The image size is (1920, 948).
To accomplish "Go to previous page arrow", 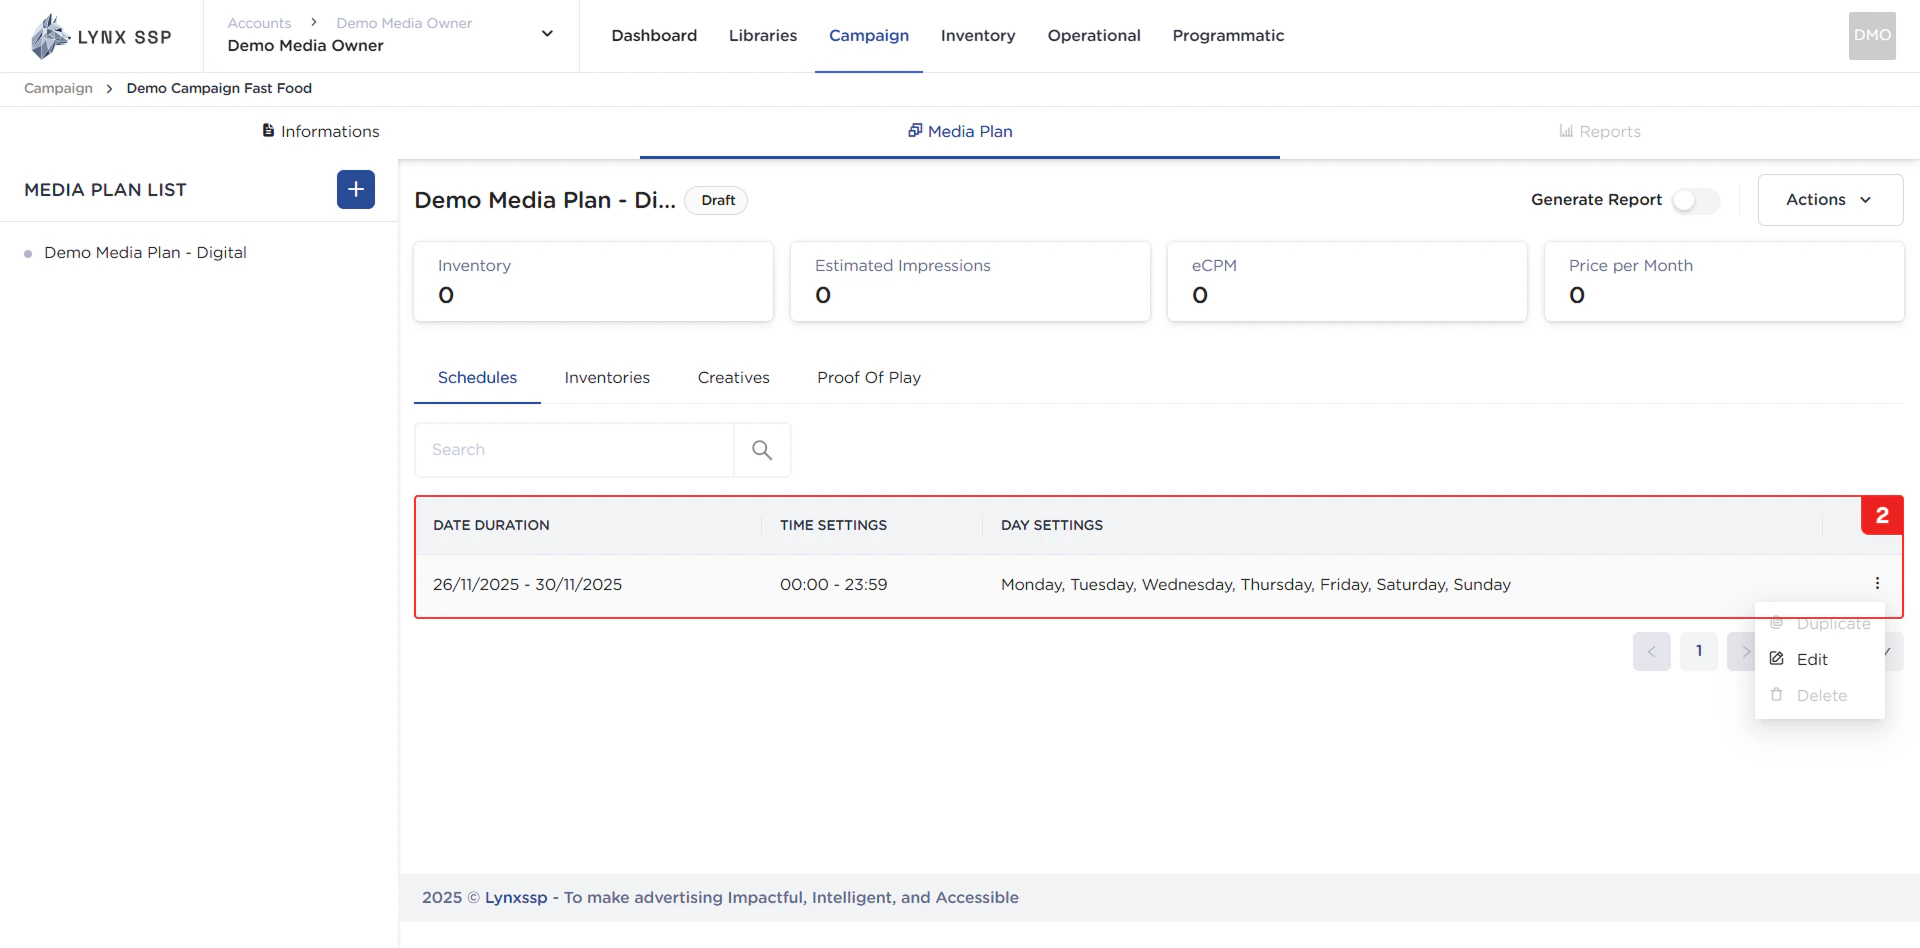I will tap(1652, 651).
